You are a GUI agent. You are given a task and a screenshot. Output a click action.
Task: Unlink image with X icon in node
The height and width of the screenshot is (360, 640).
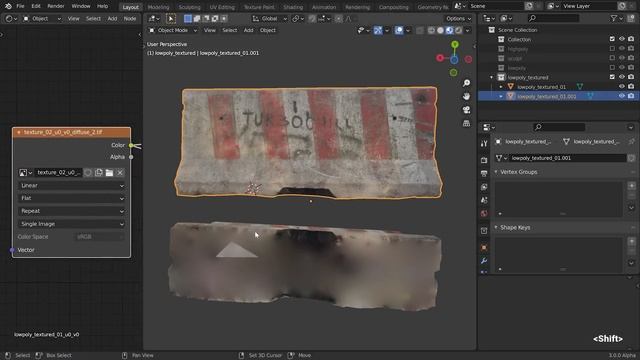coord(120,173)
